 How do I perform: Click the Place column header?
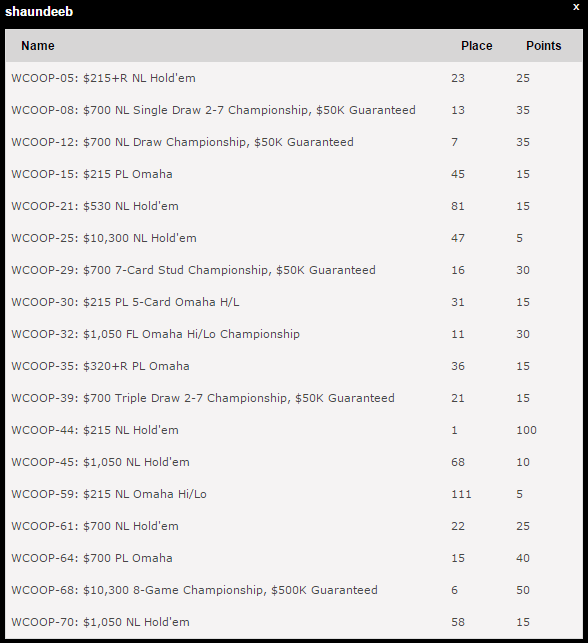click(476, 46)
